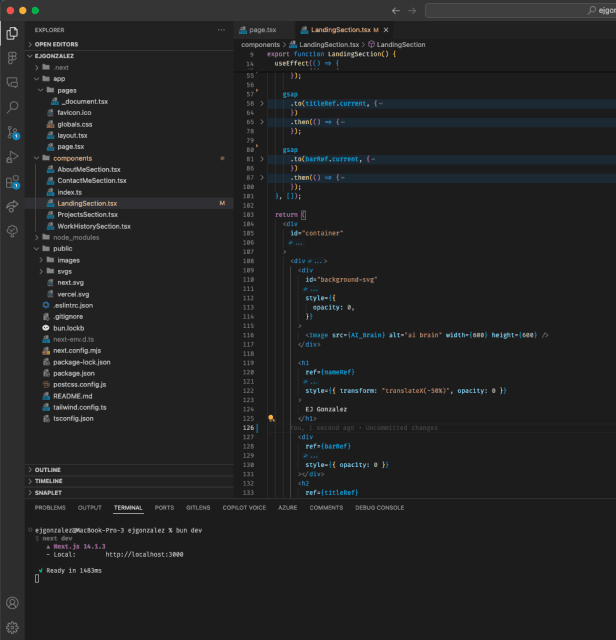The image size is (616, 640).
Task: Open the Manage gear icon
Action: tap(12, 627)
